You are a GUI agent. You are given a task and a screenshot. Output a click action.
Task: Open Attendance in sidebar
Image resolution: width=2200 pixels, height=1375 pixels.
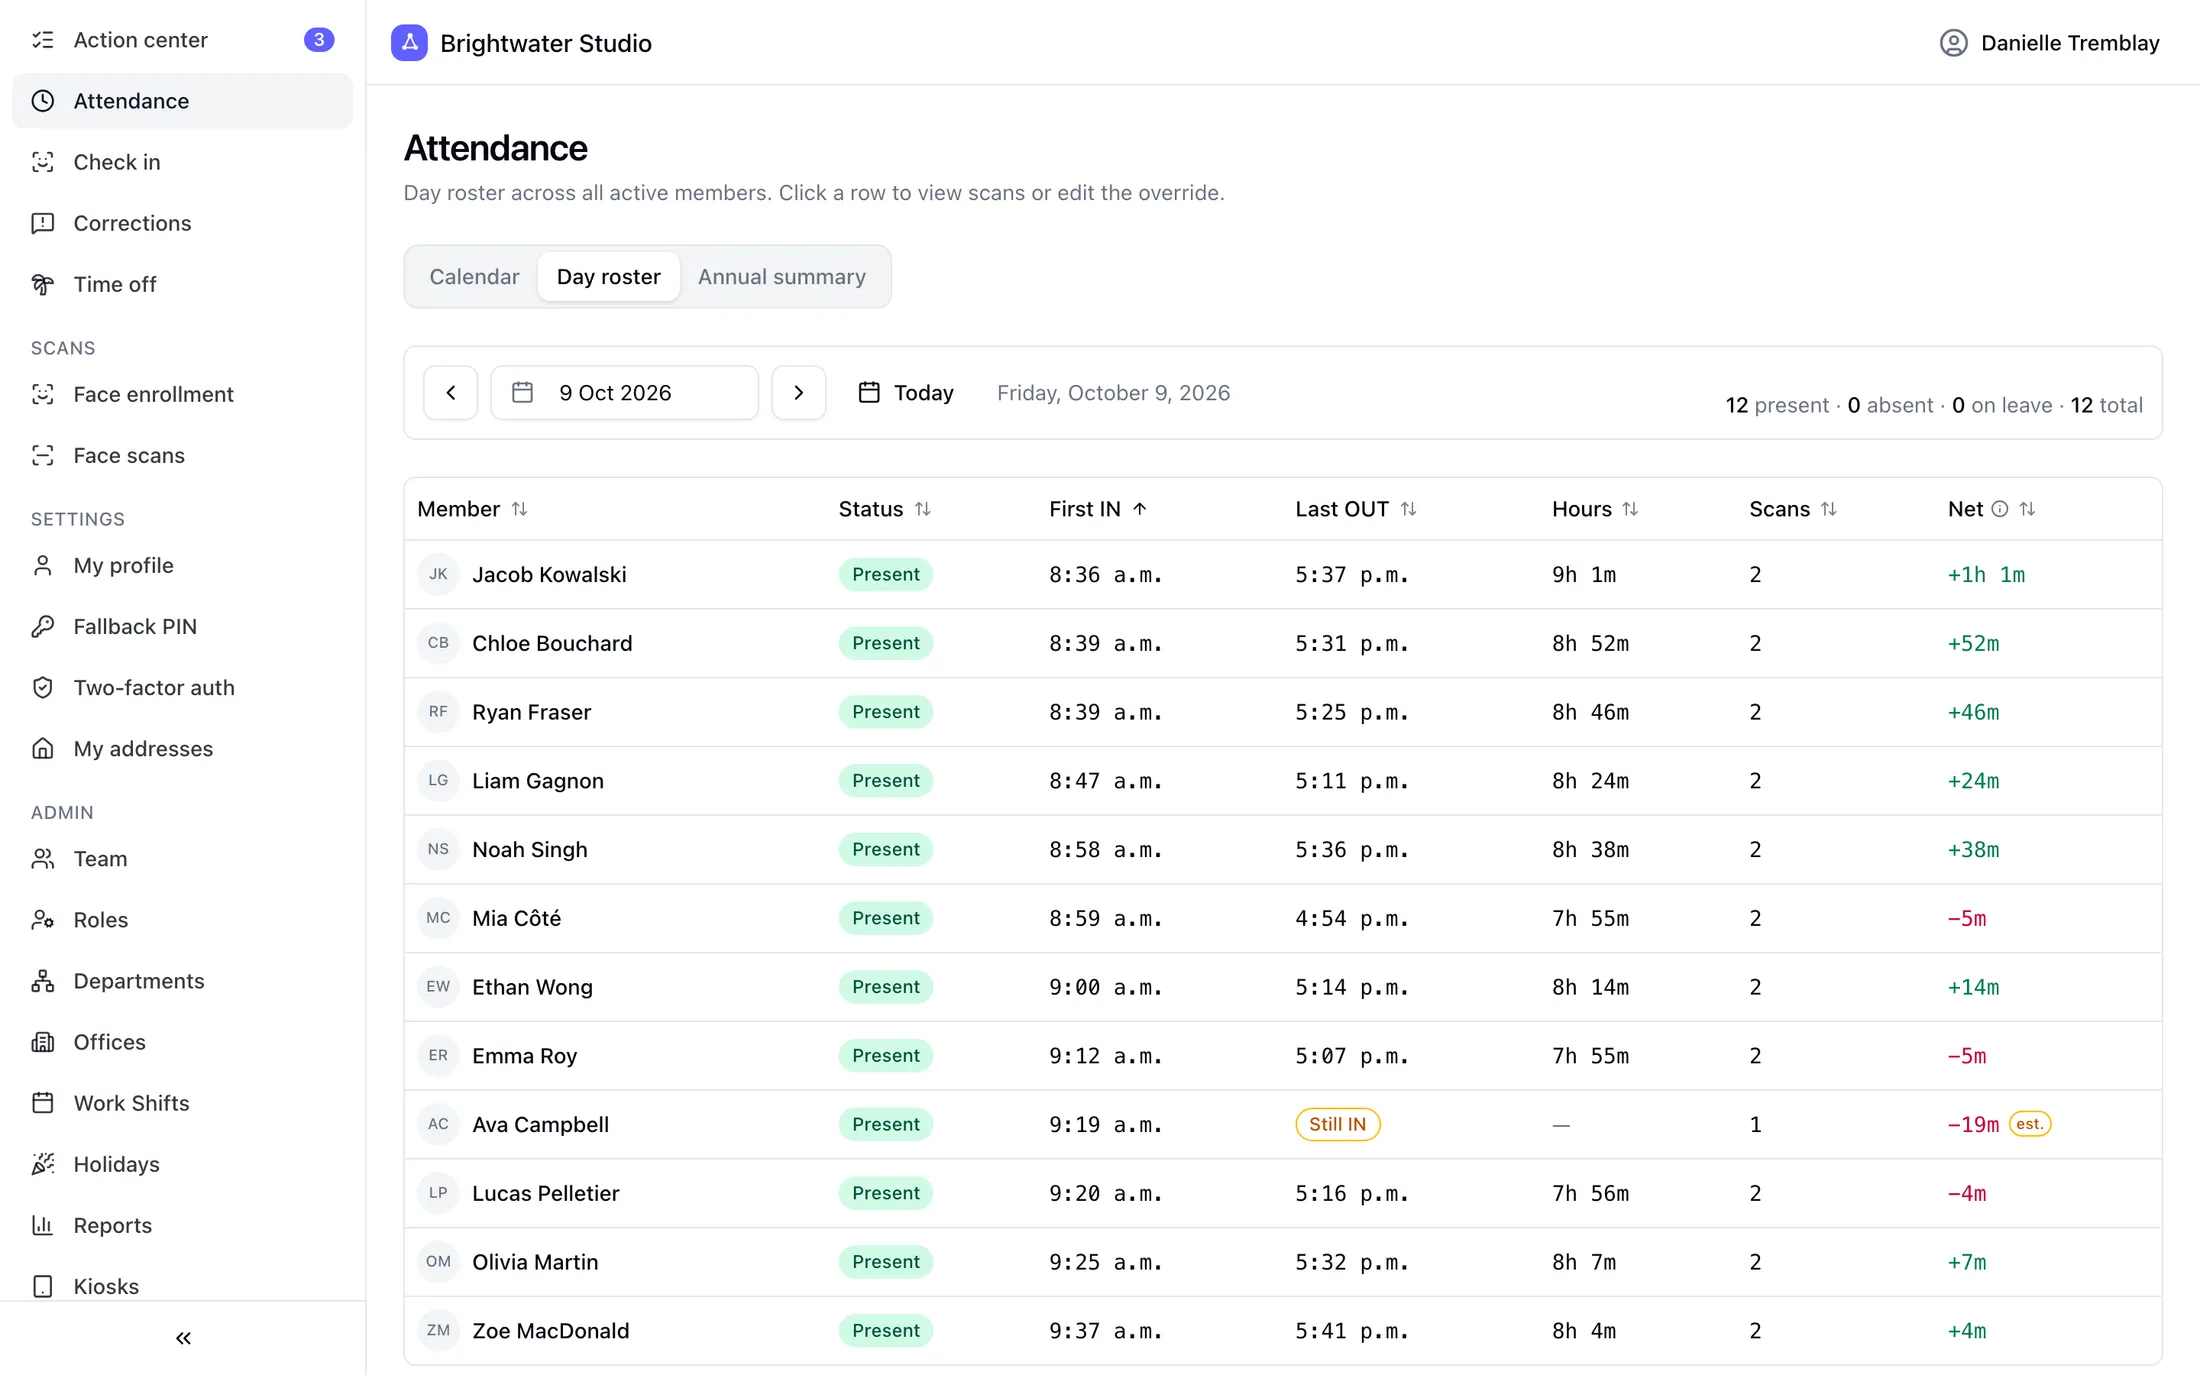(x=182, y=101)
